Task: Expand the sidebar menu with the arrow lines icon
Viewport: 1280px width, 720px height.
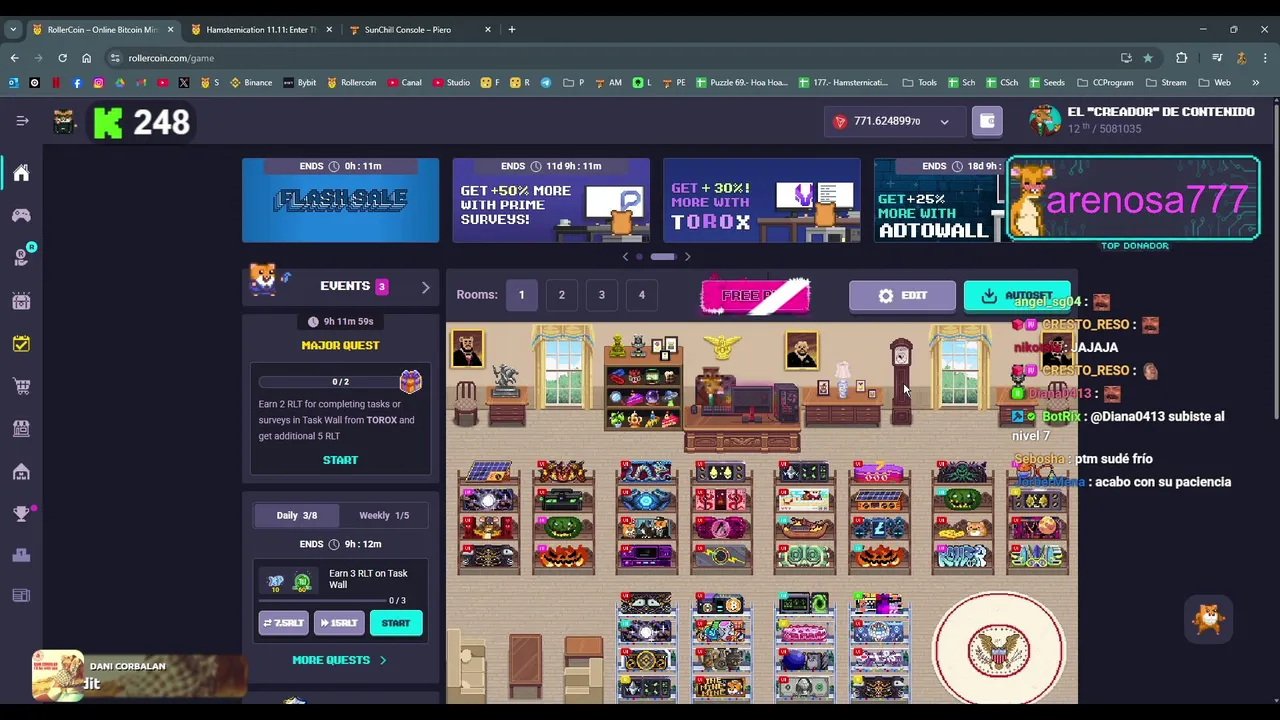Action: pos(22,121)
